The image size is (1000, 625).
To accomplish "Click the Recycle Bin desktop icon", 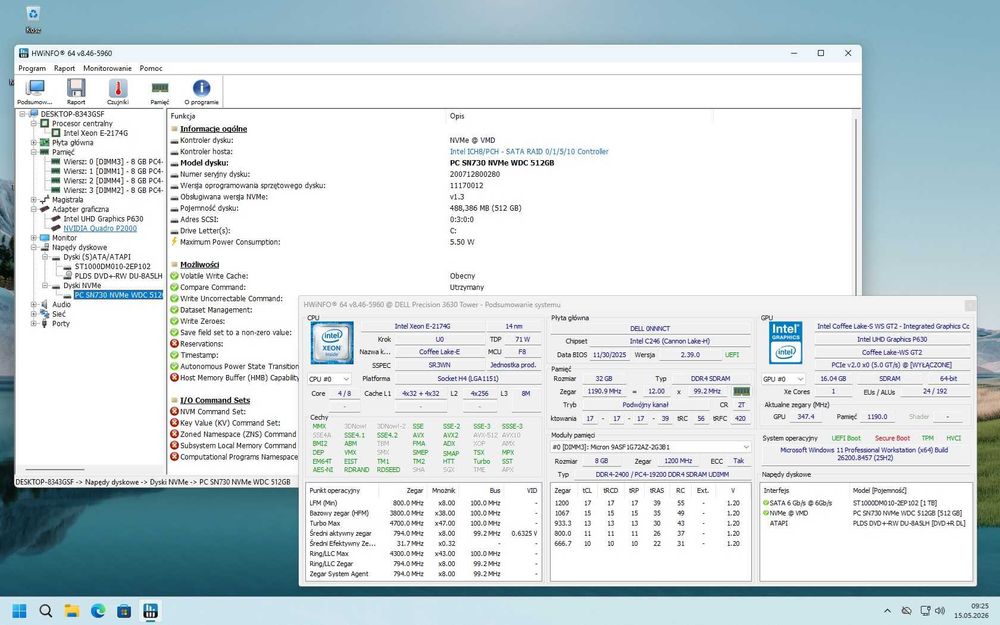I will 33,19.
